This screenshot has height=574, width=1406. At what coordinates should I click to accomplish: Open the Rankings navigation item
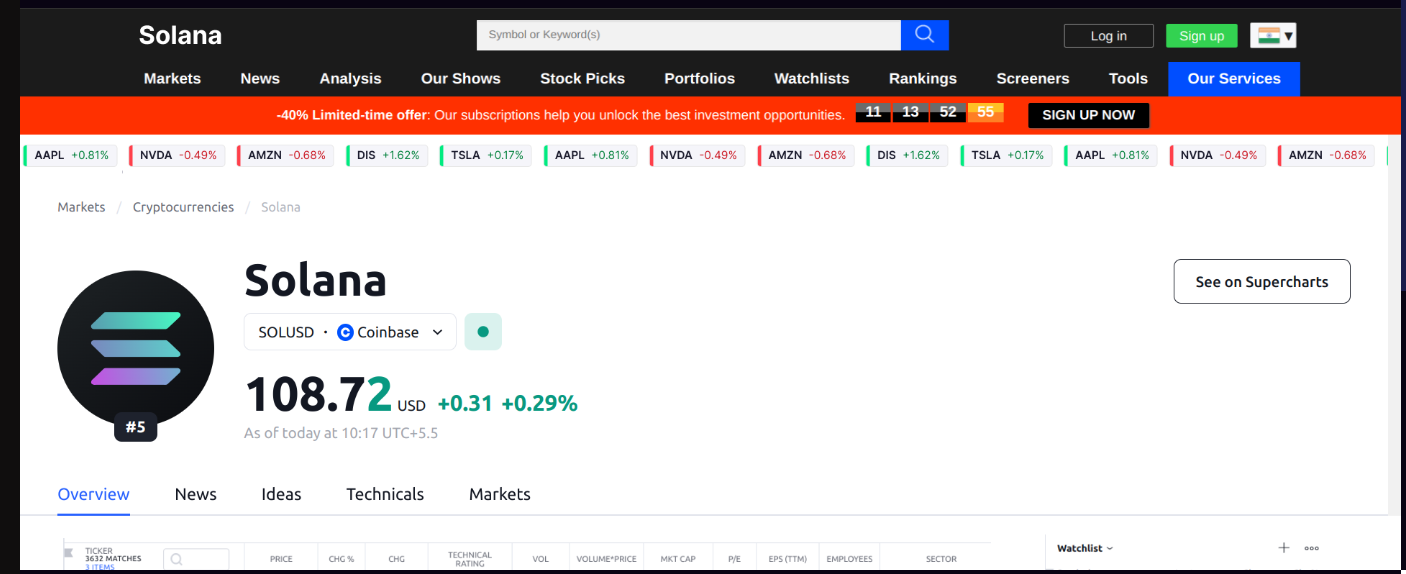(x=923, y=78)
